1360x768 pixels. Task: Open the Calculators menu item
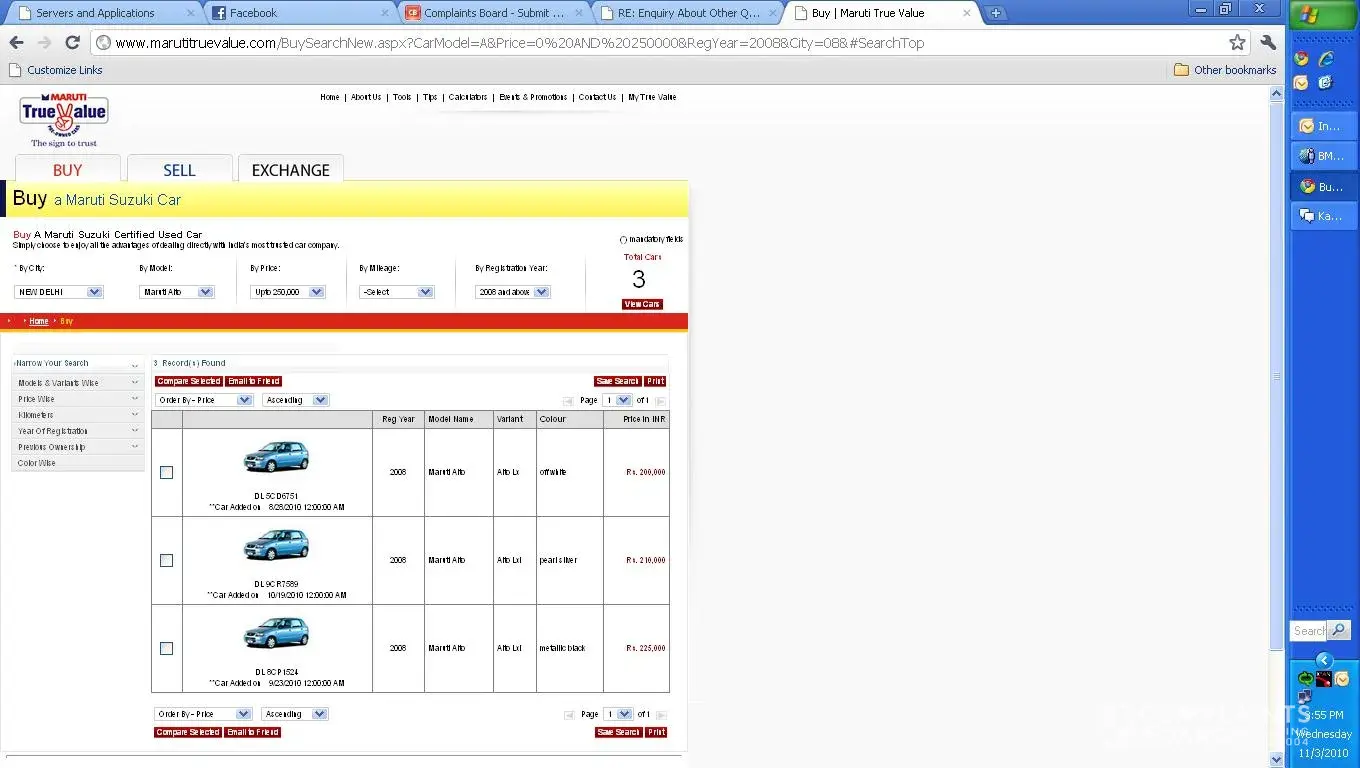tap(468, 97)
